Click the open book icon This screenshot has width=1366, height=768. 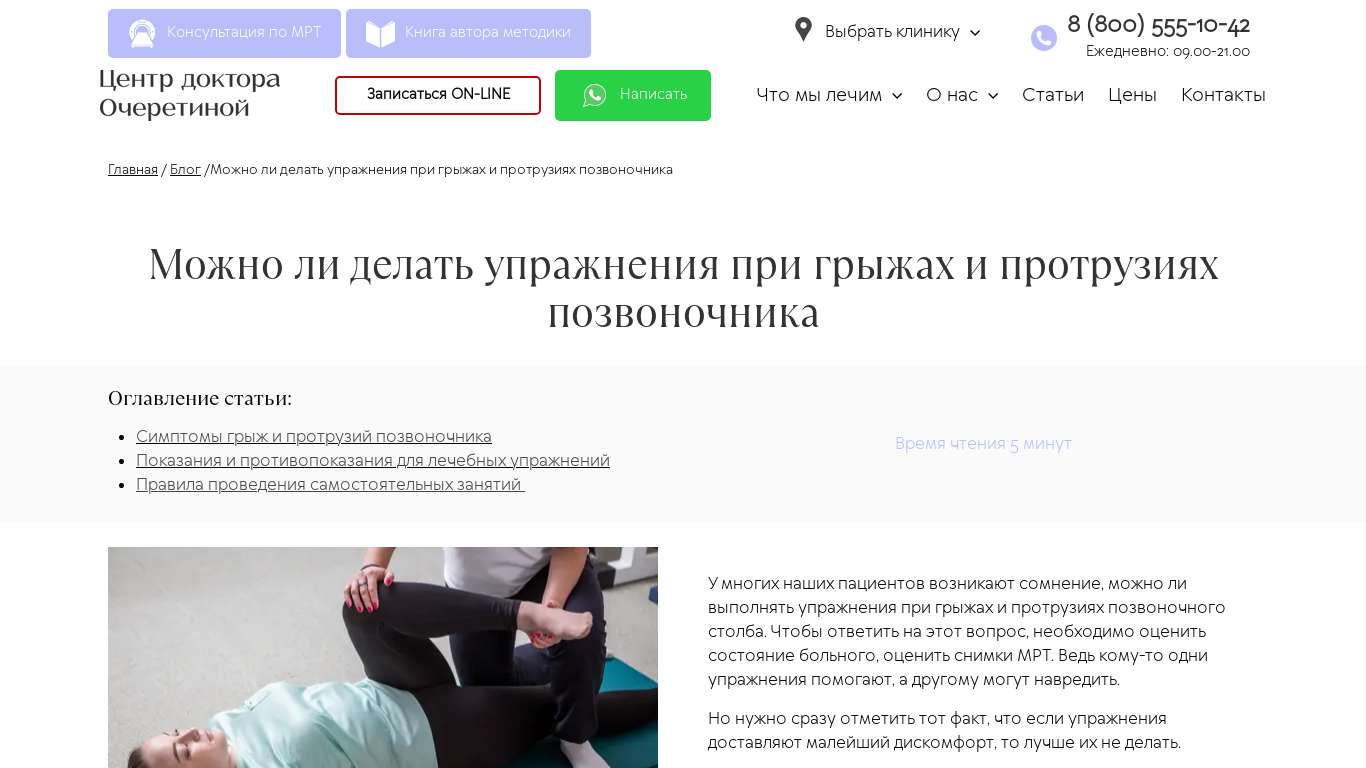(380, 33)
